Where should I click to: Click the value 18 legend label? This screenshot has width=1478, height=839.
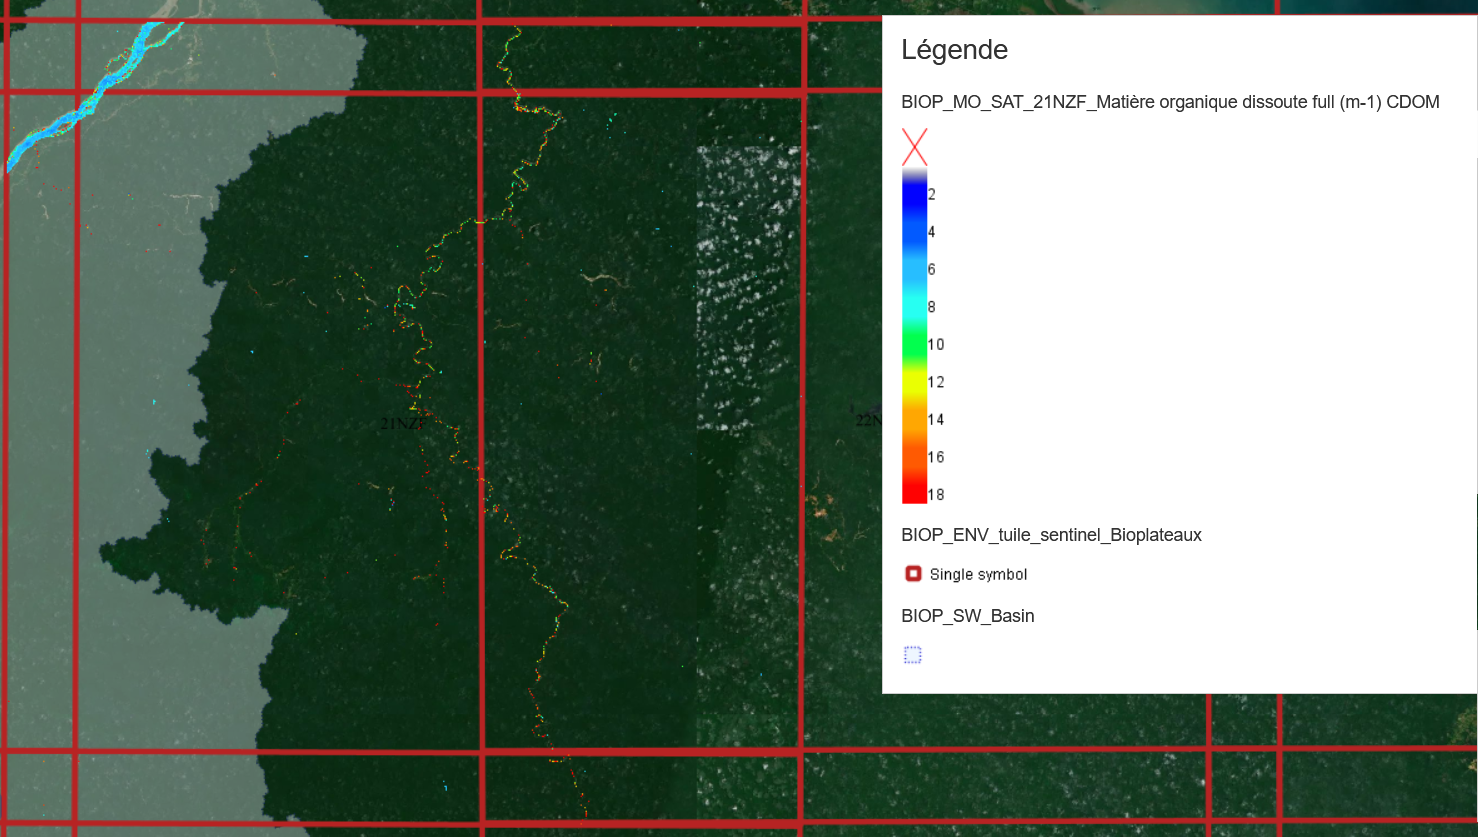click(936, 495)
